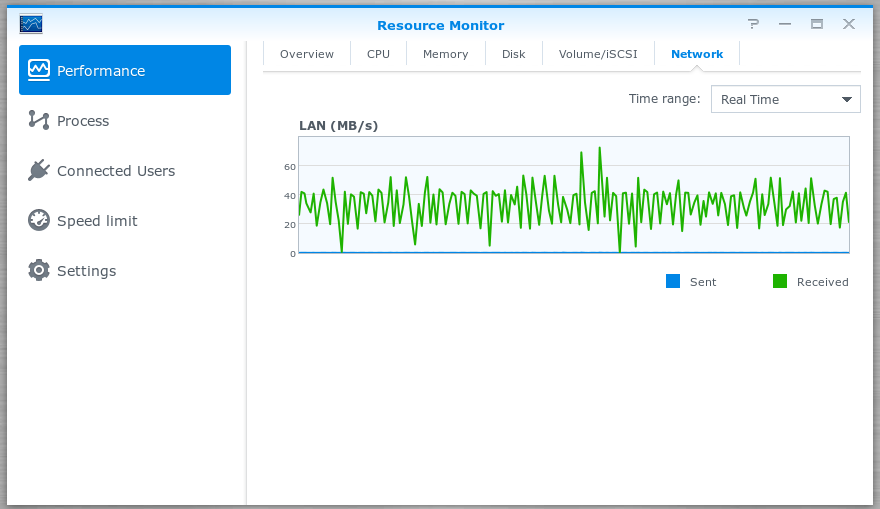
Task: Click the Settings gear icon
Action: 39,270
